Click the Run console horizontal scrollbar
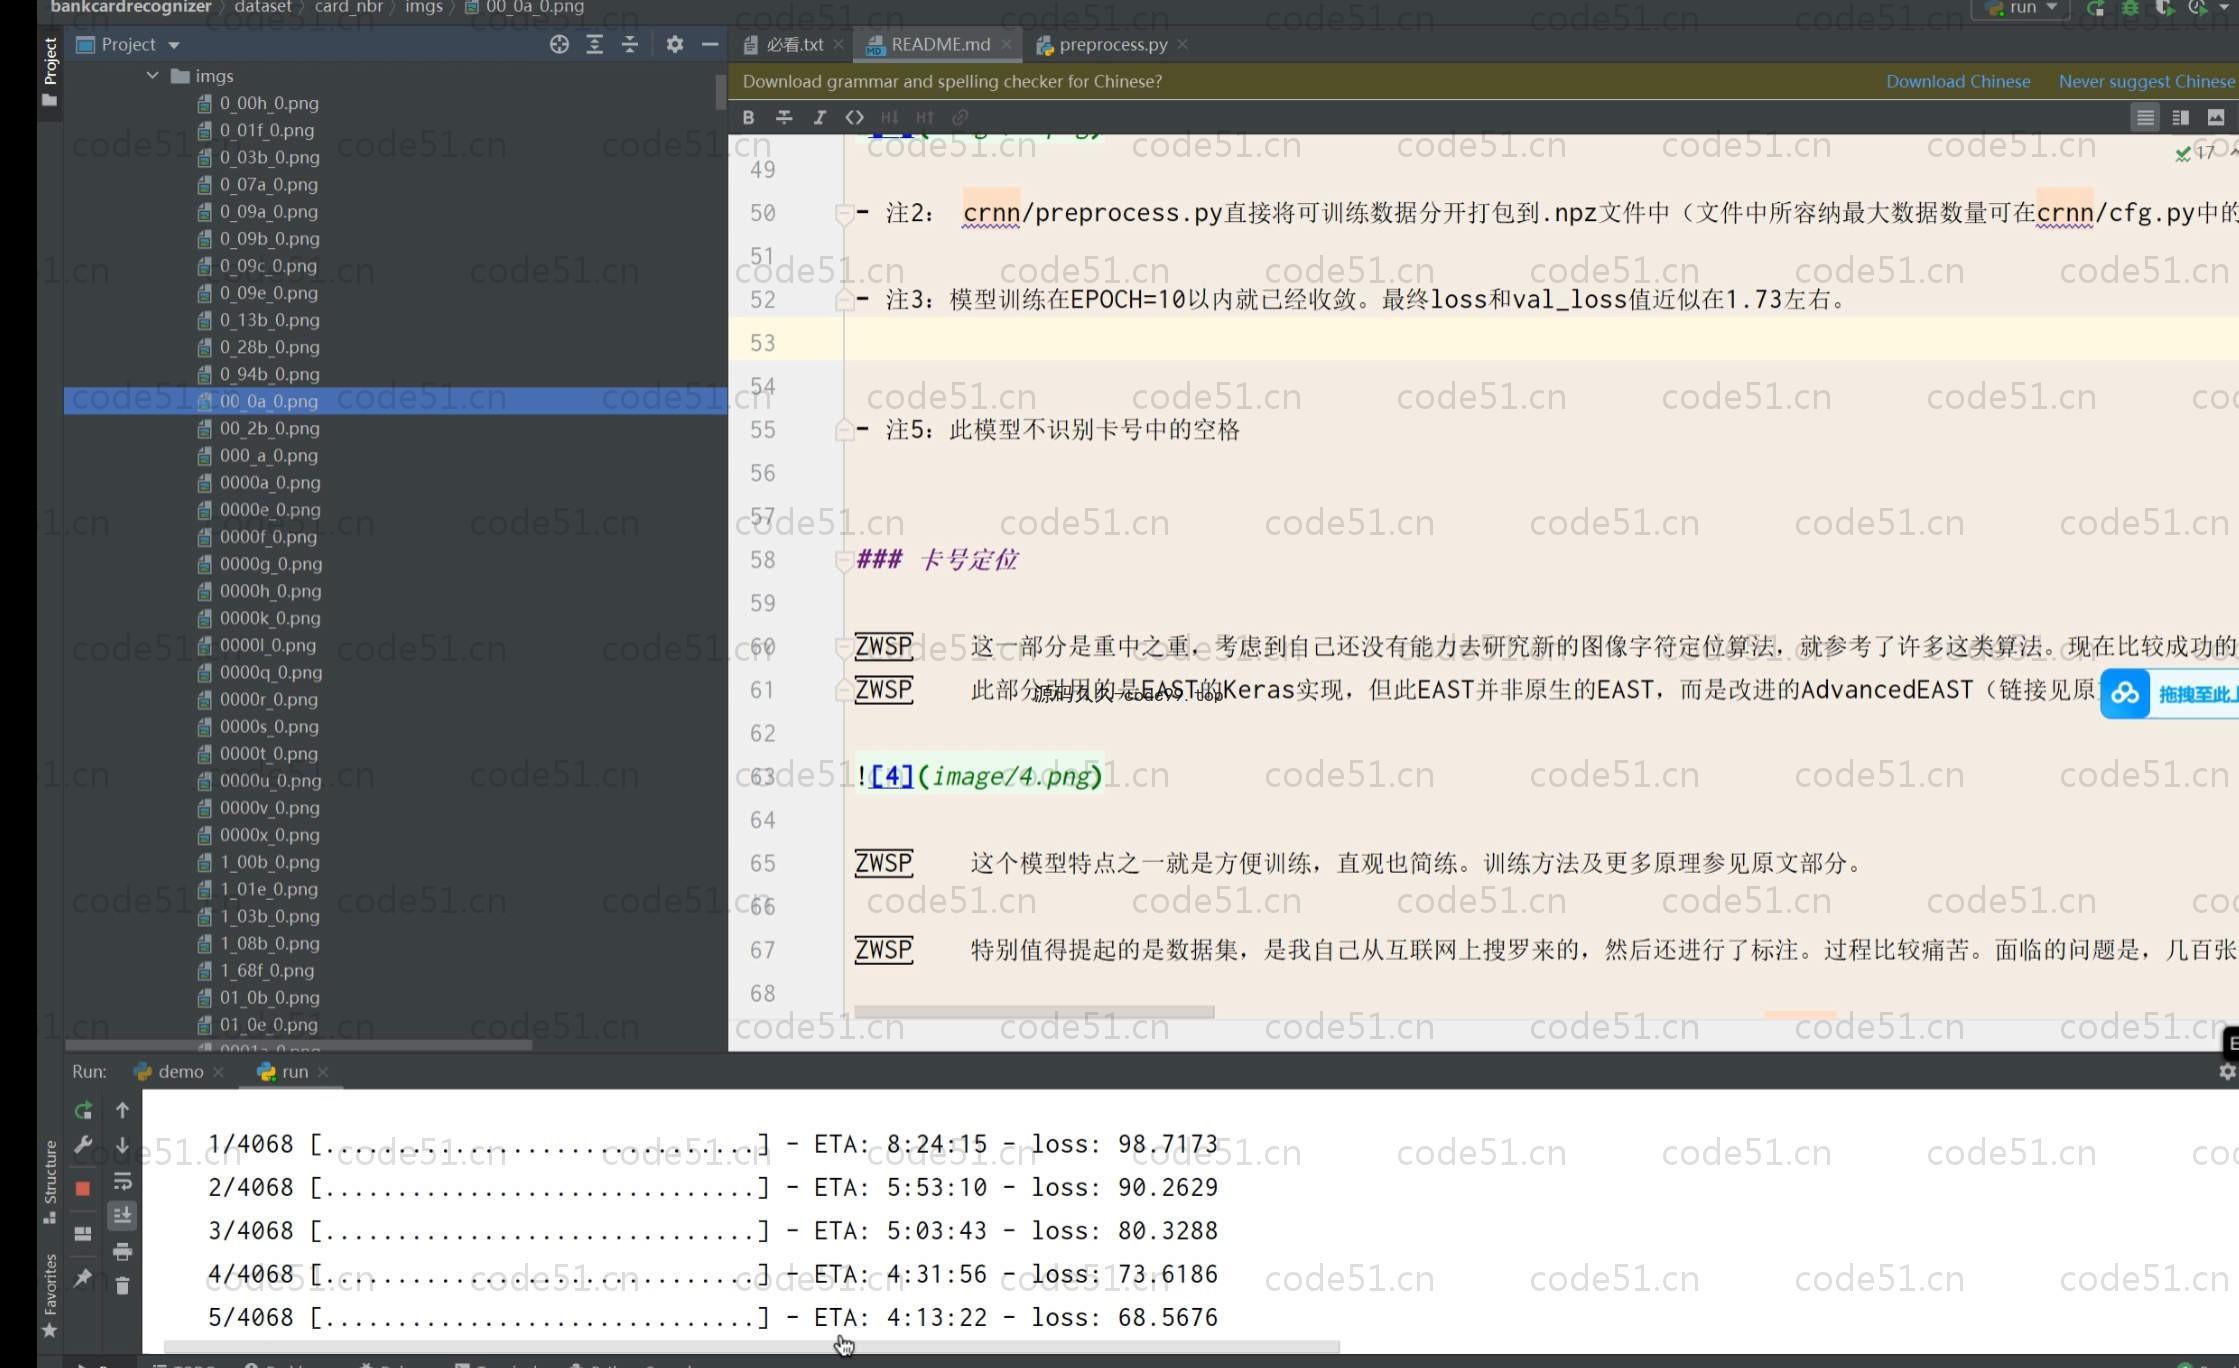2239x1368 pixels. pyautogui.click(x=750, y=1346)
